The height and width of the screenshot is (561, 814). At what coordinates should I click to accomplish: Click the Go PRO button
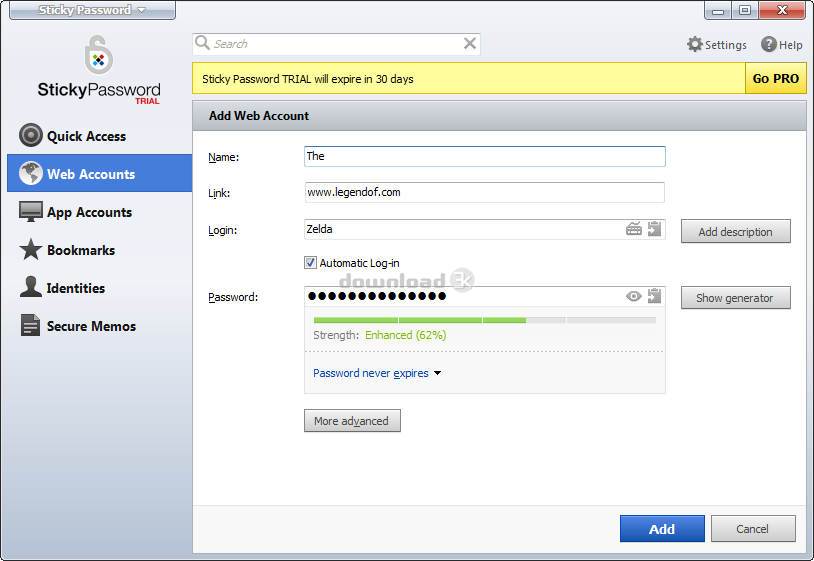(x=776, y=78)
